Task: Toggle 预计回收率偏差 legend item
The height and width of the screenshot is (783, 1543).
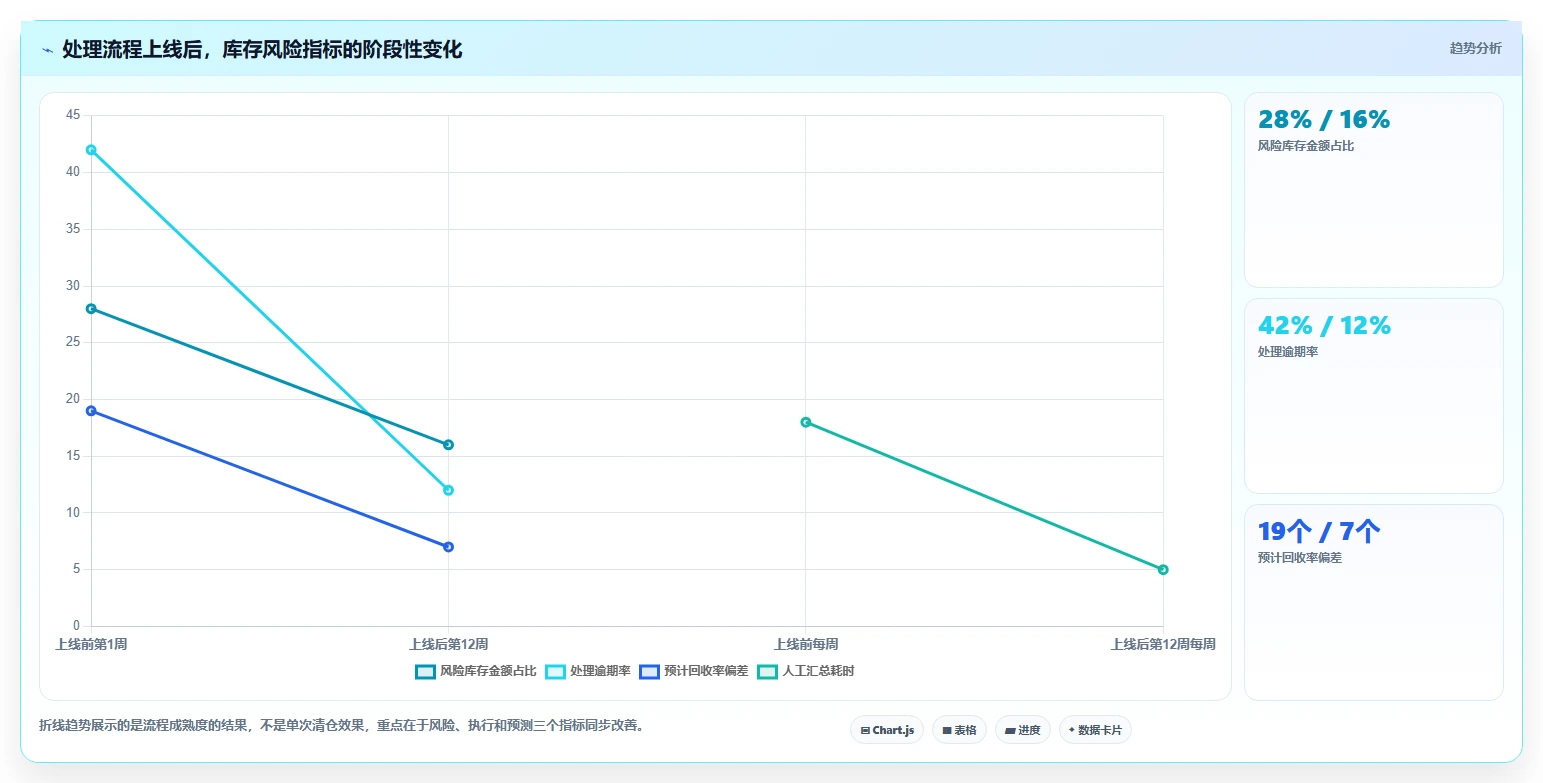Action: (694, 671)
